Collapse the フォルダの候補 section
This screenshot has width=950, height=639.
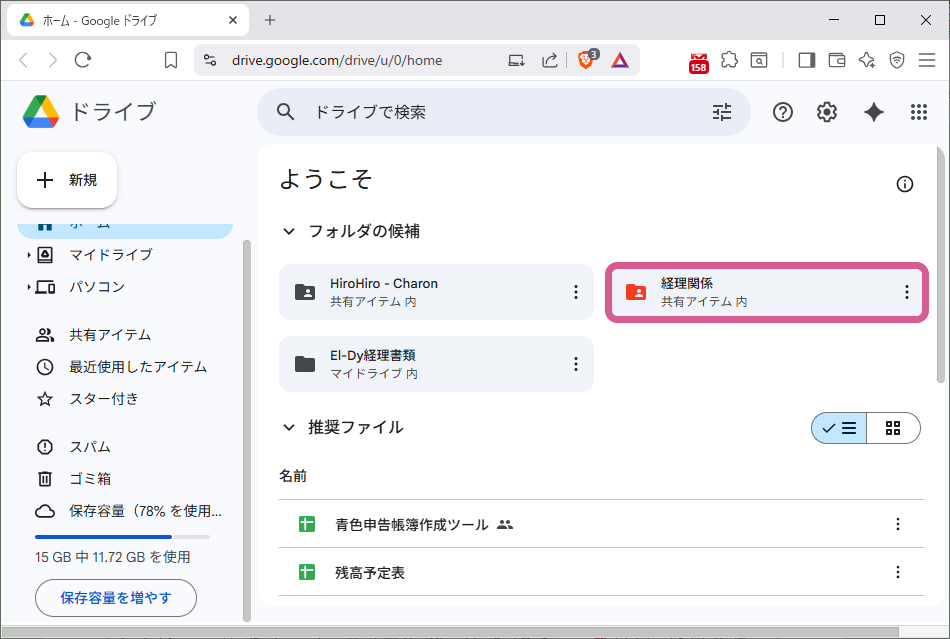coord(290,231)
